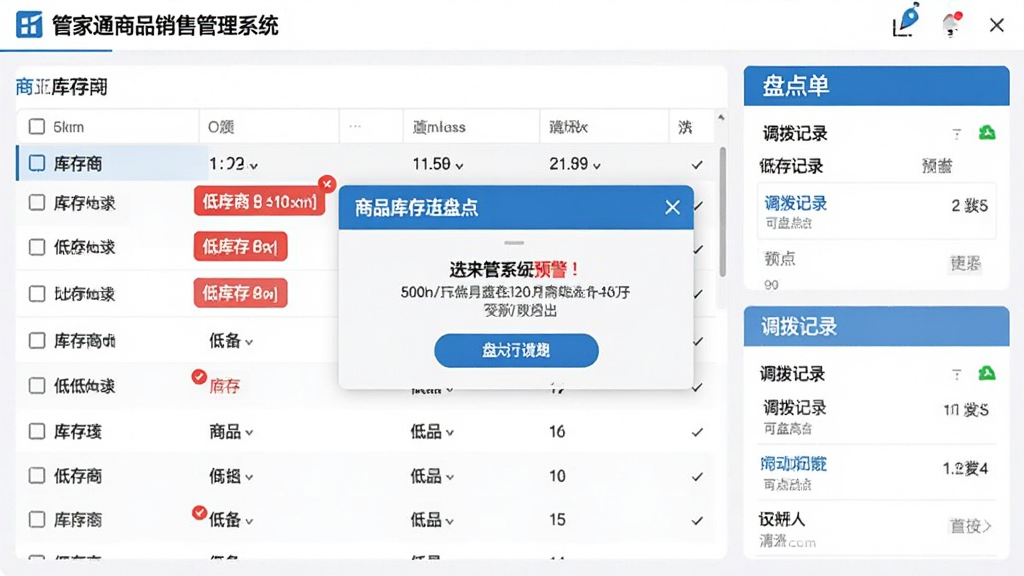Open the pen edit icon in title bar
Image resolution: width=1024 pixels, height=576 pixels.
(x=905, y=21)
